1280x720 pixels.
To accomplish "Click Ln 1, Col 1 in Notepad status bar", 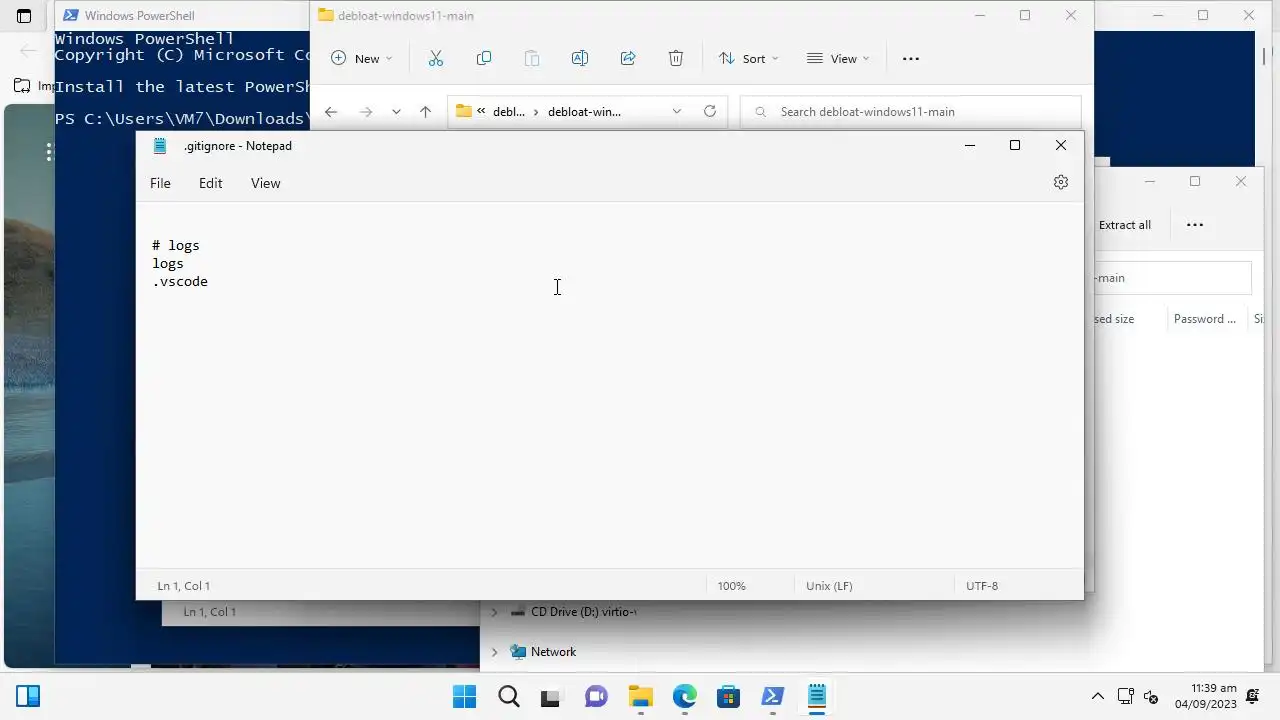I will pyautogui.click(x=184, y=586).
